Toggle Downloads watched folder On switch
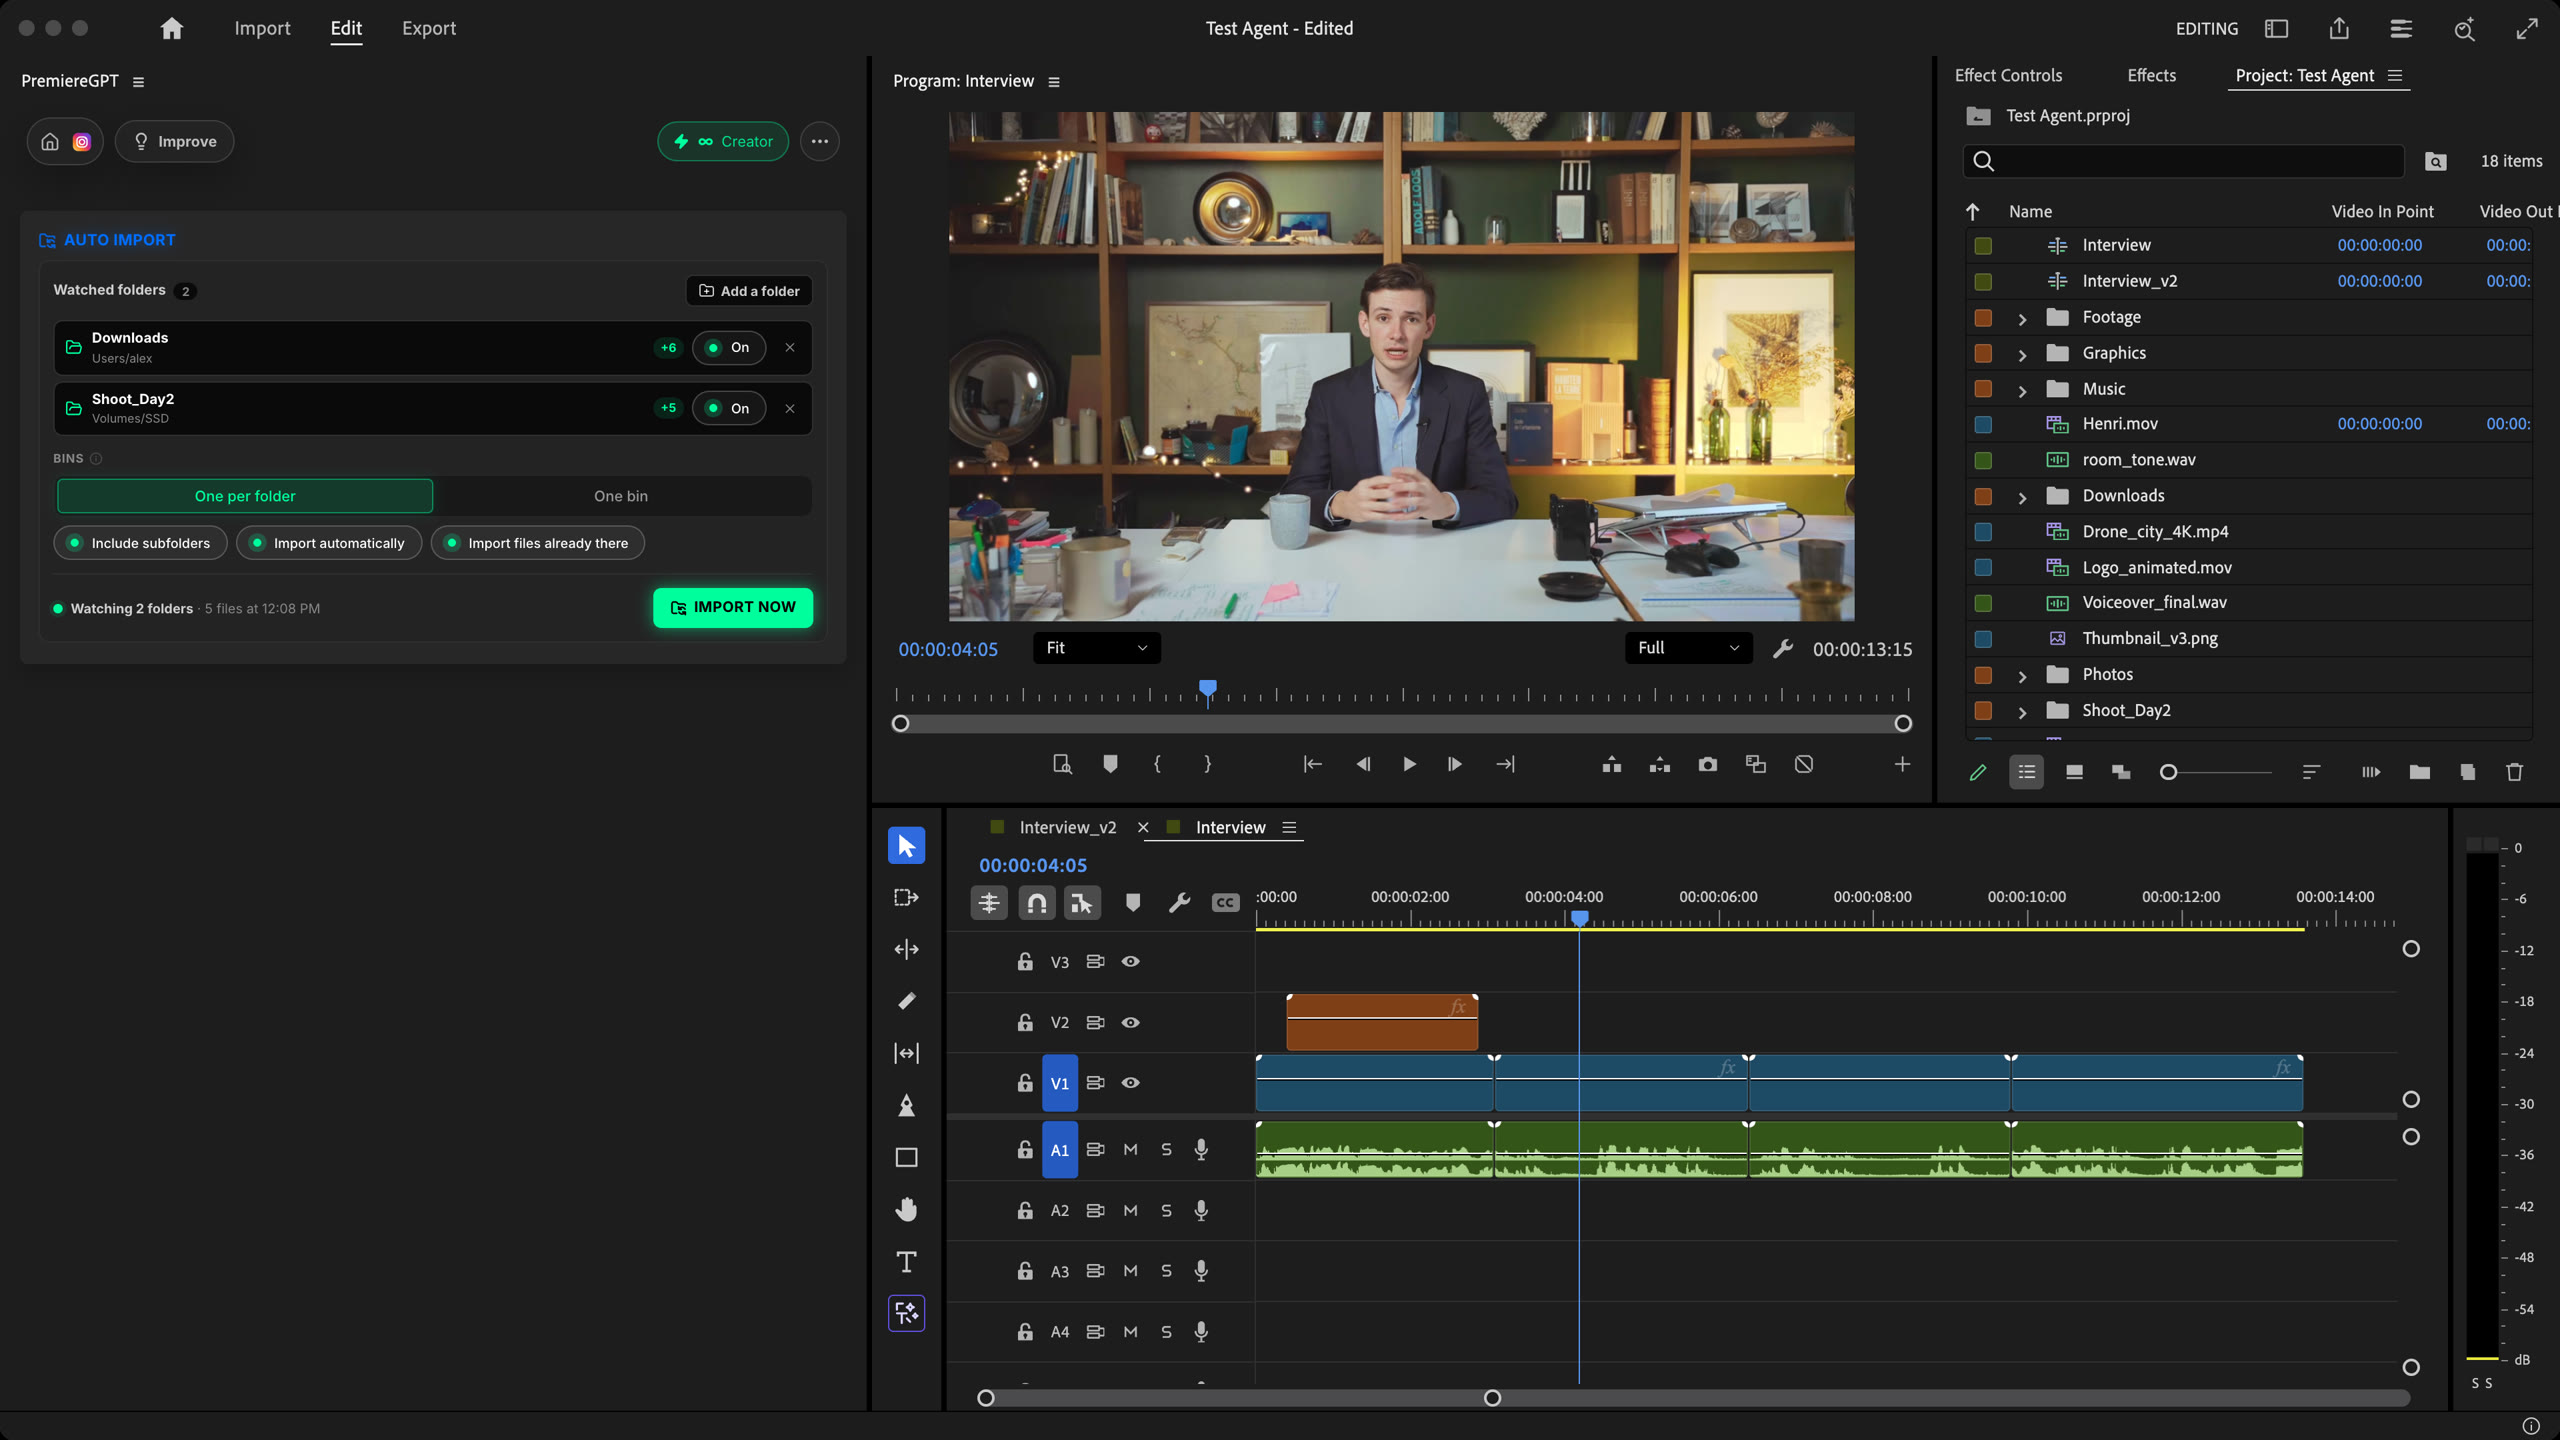Viewport: 2560px width, 1440px height. pyautogui.click(x=728, y=347)
